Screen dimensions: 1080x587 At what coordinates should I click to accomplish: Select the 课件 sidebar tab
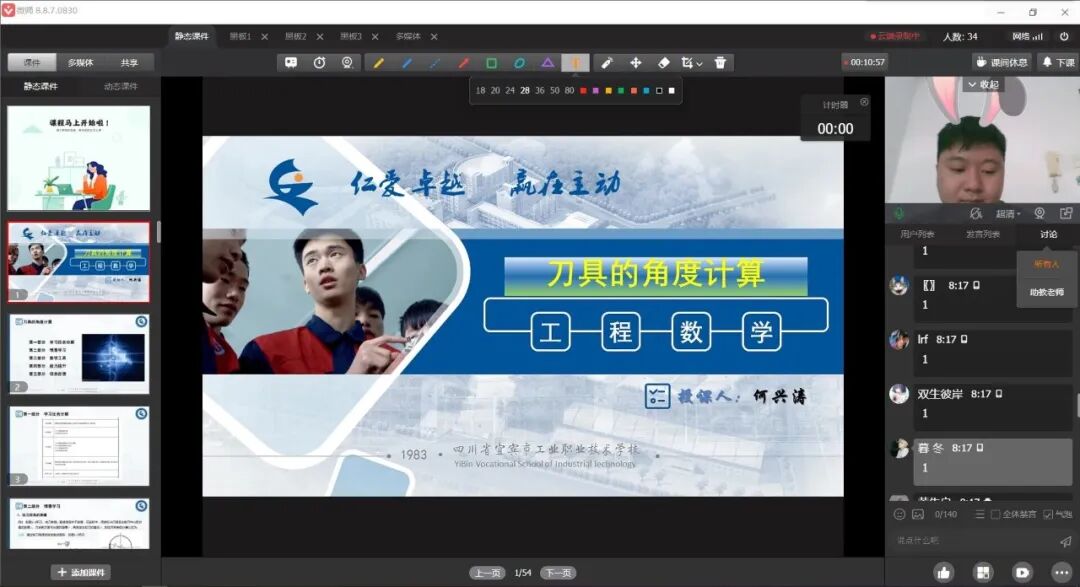point(32,63)
